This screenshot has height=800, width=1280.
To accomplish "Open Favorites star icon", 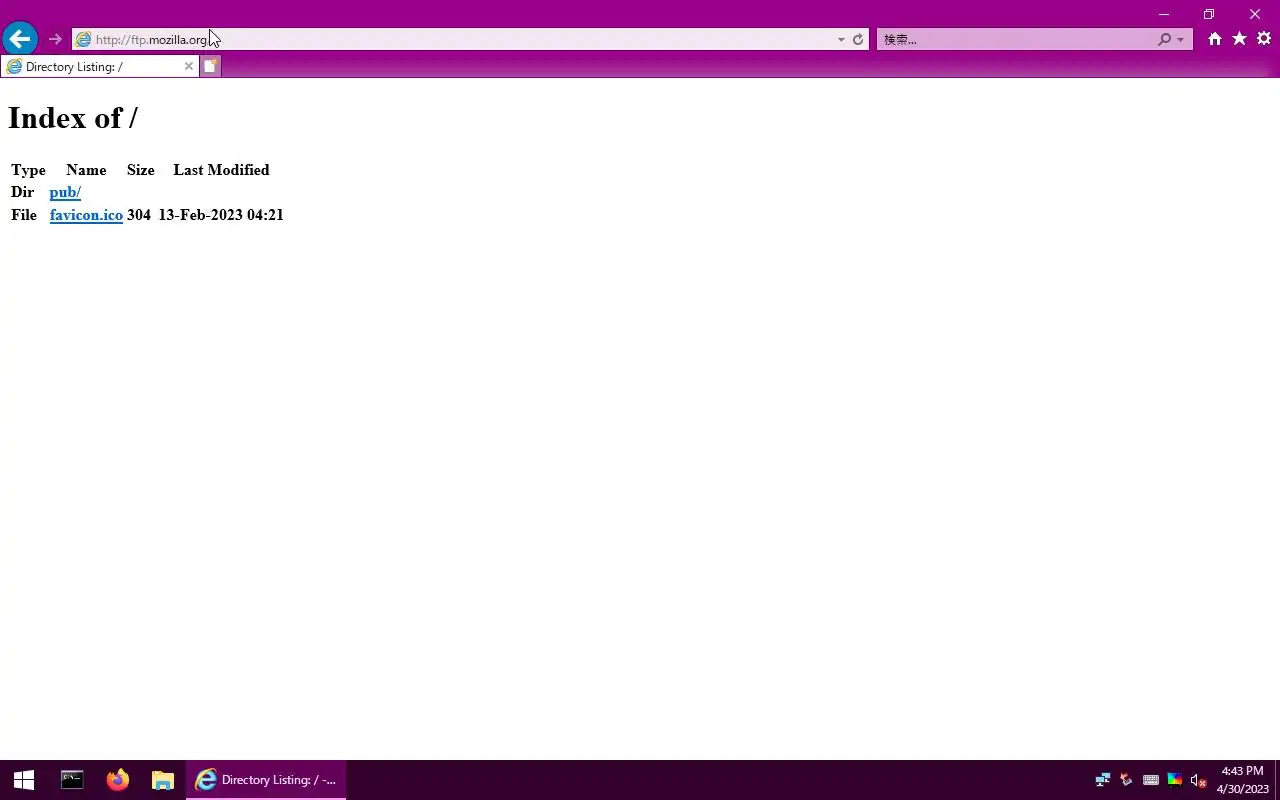I will pos(1240,39).
